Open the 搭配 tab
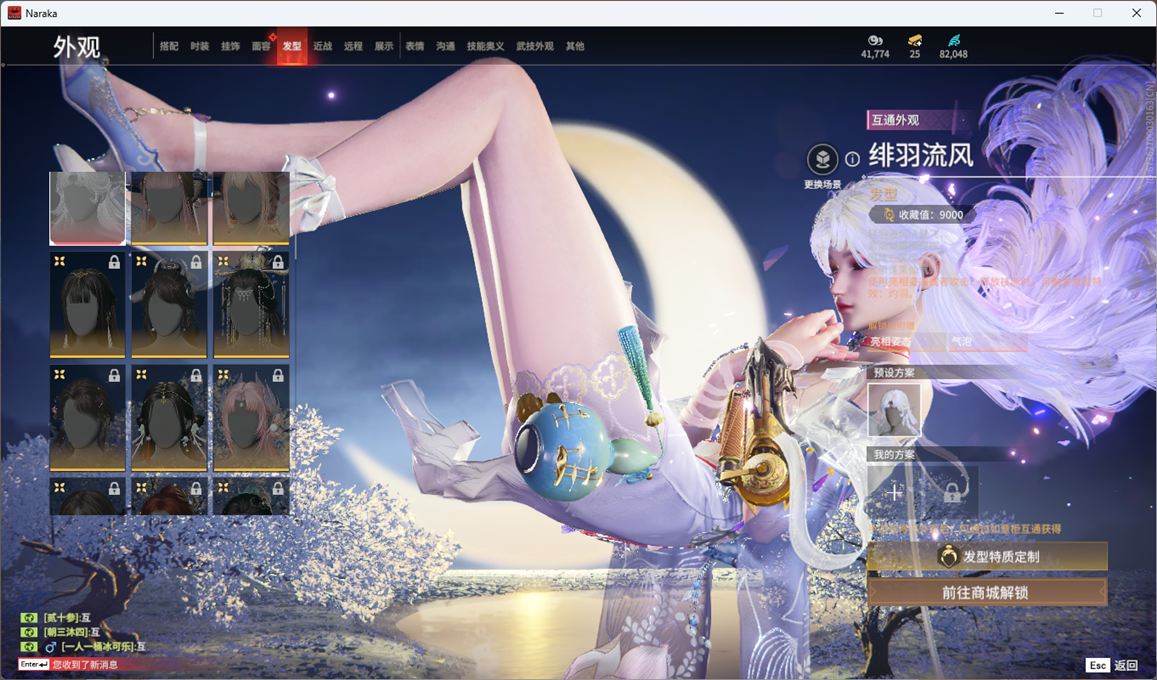The image size is (1157, 680). [x=169, y=46]
